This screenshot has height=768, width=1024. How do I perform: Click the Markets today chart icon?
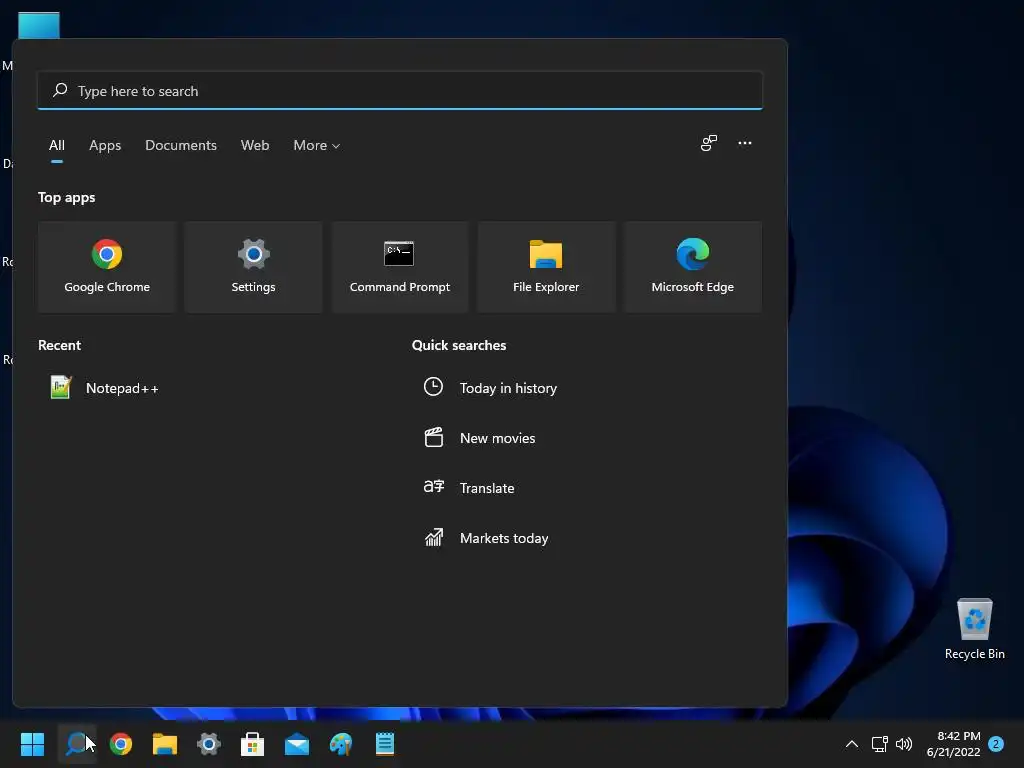point(434,537)
